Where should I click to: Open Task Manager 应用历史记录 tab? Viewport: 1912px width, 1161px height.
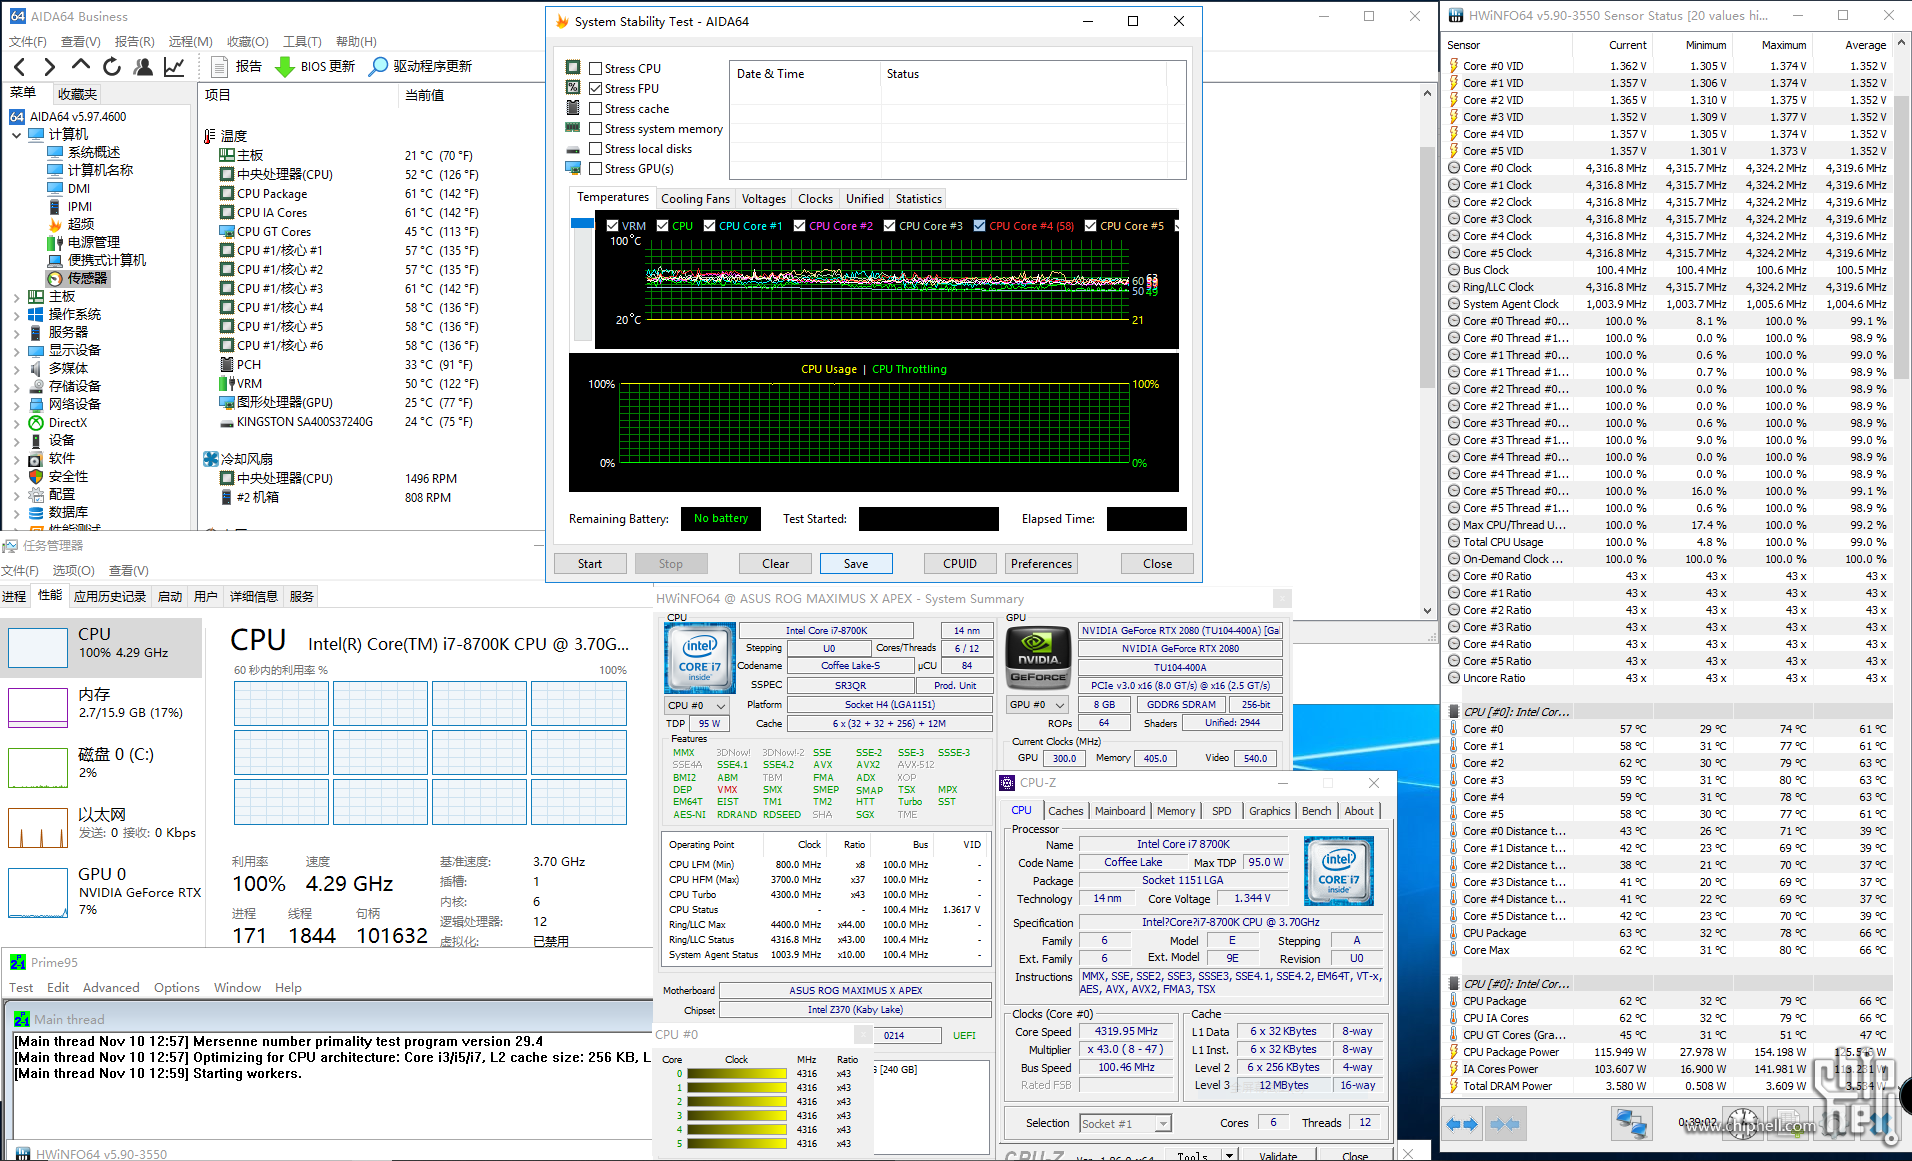(109, 596)
